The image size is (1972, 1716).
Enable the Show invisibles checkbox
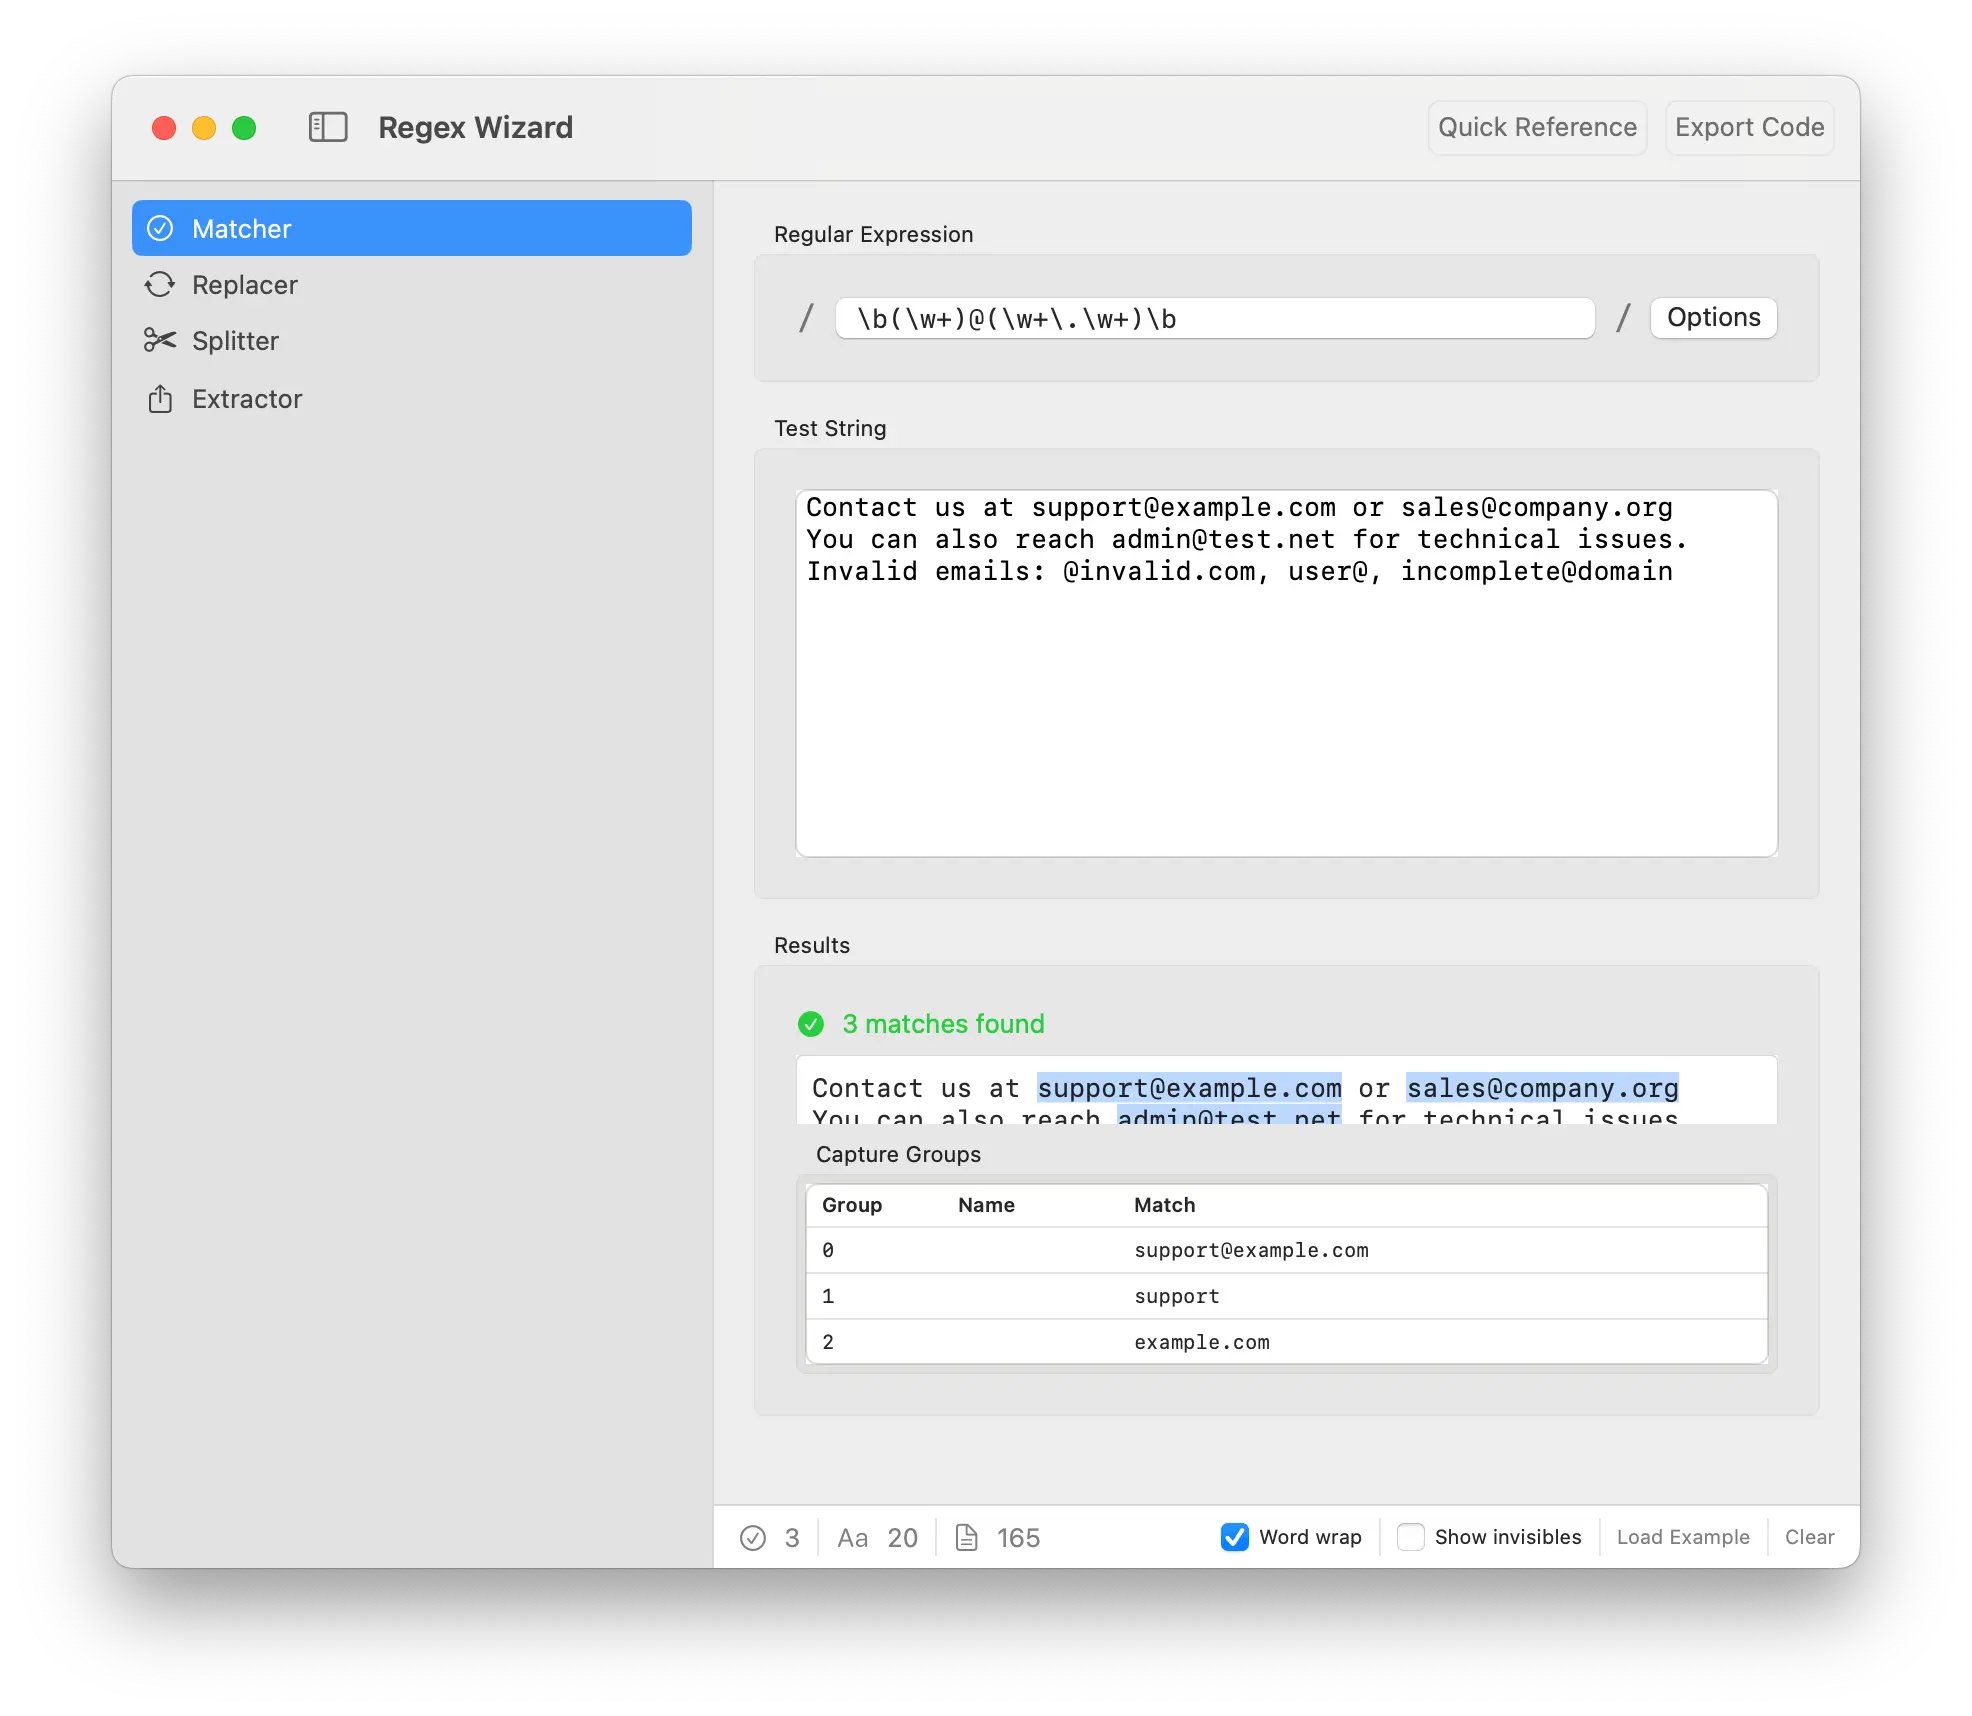click(1411, 1537)
